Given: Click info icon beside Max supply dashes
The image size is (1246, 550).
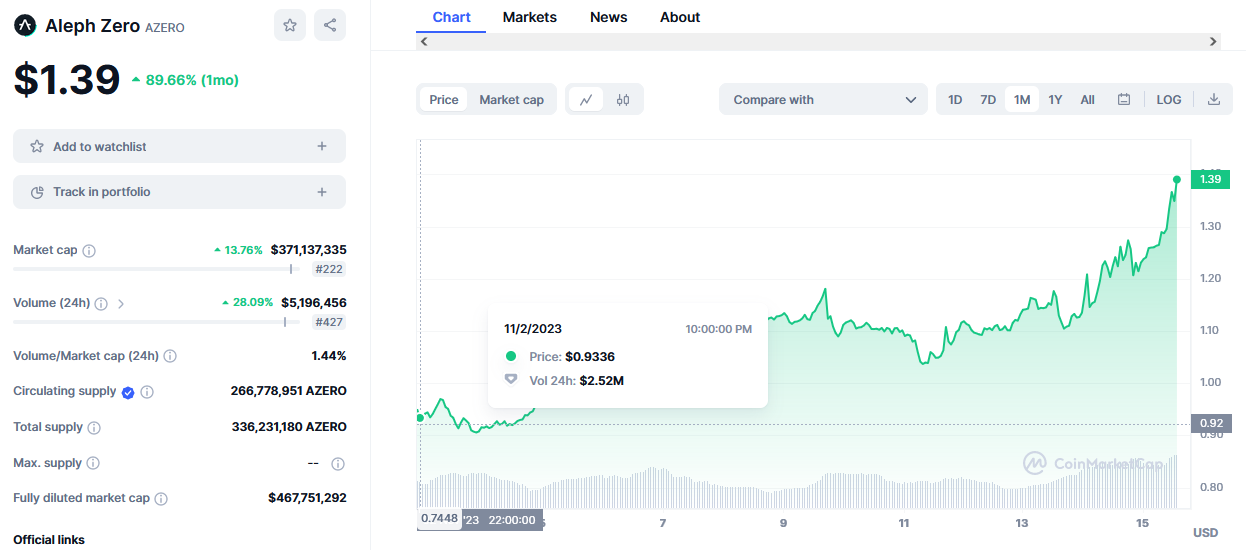Looking at the screenshot, I should (x=338, y=464).
